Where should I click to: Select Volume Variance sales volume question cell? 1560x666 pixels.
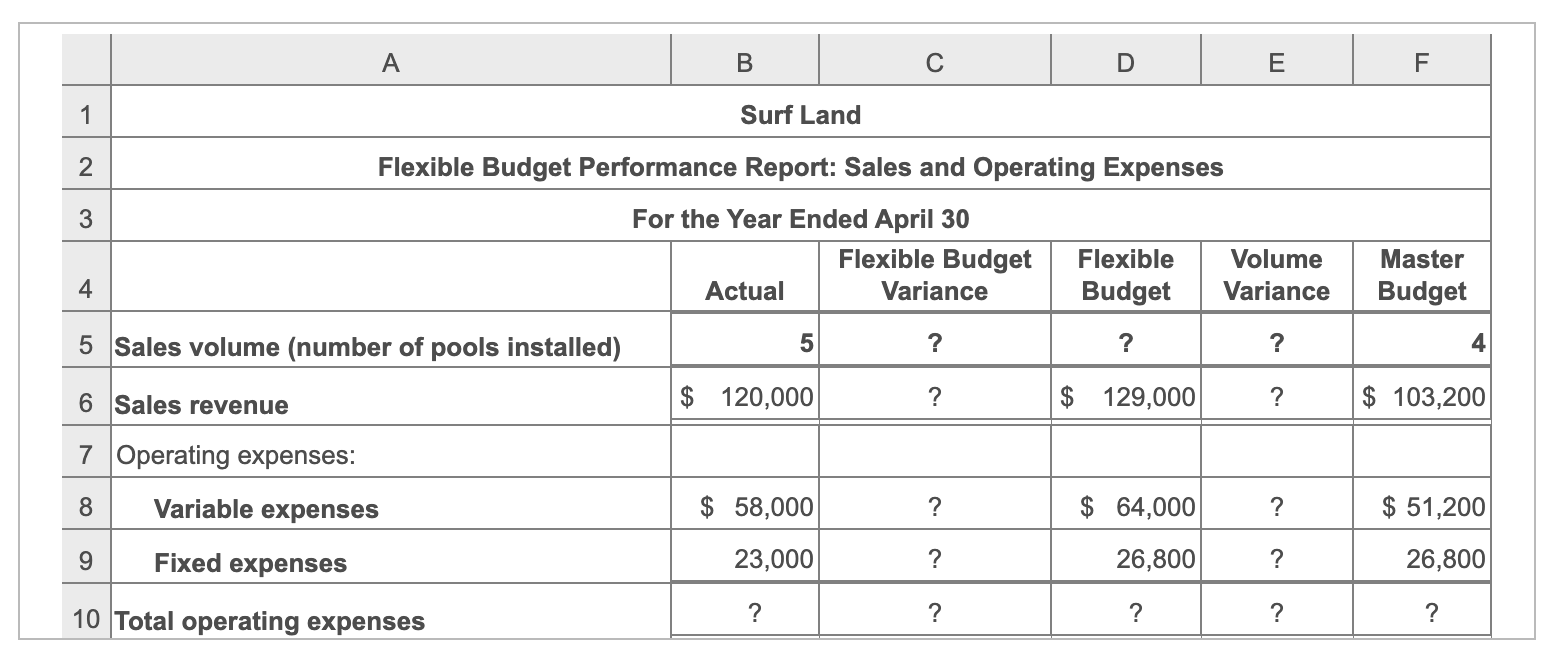pos(1276,342)
